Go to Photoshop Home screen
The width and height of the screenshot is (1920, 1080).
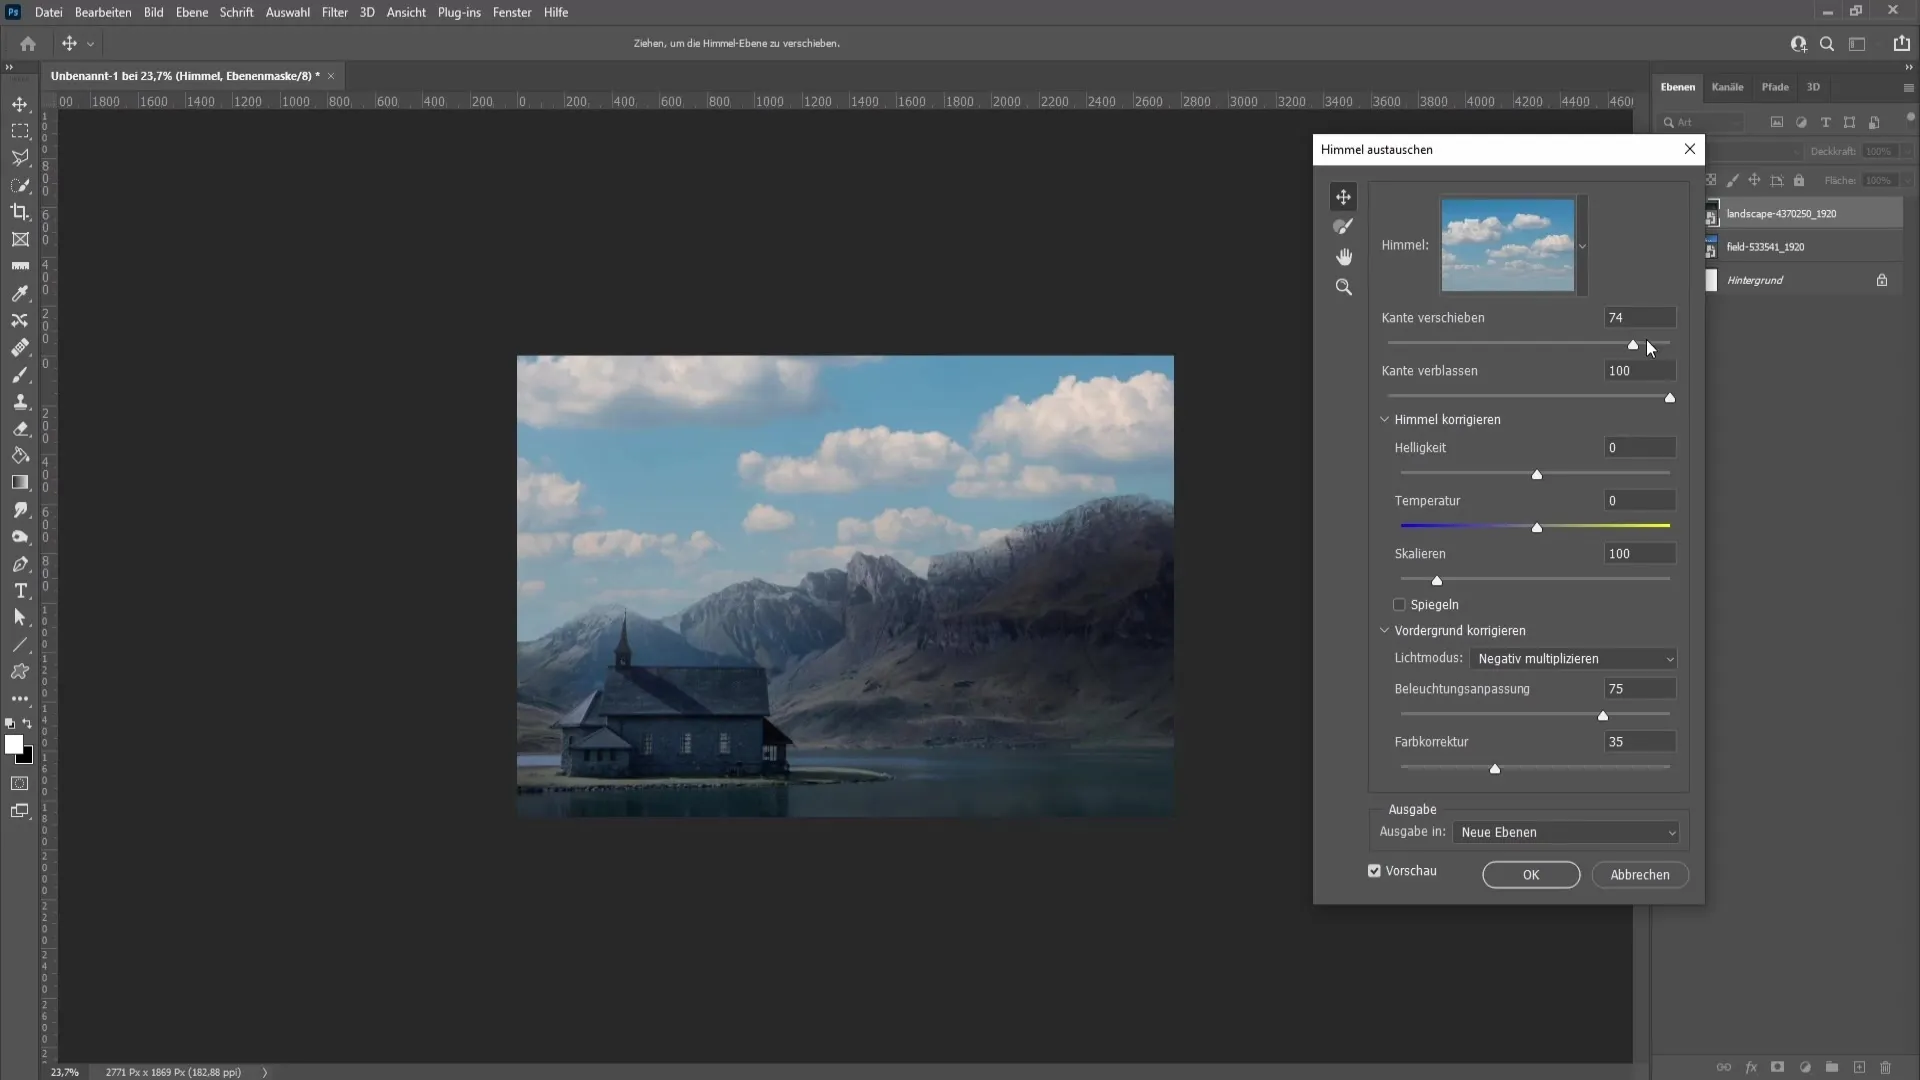tap(28, 44)
